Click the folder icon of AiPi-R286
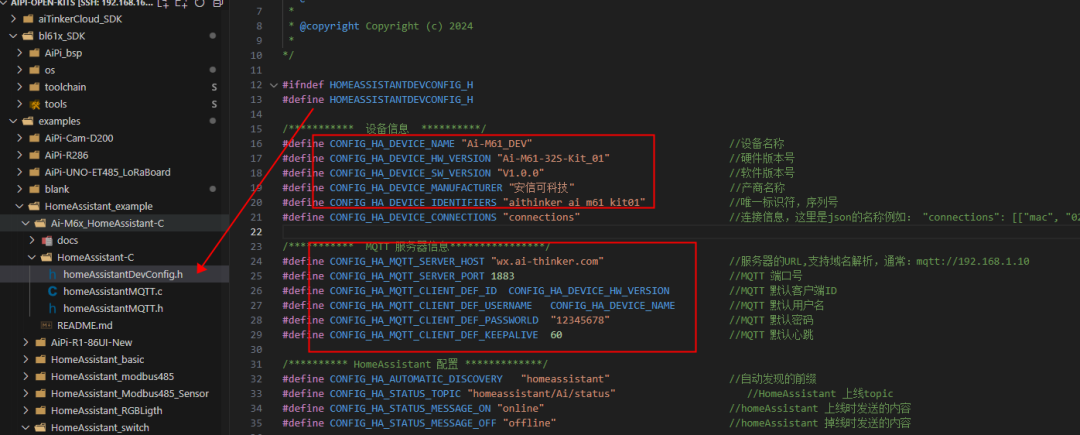The image size is (1080, 435). [34, 155]
